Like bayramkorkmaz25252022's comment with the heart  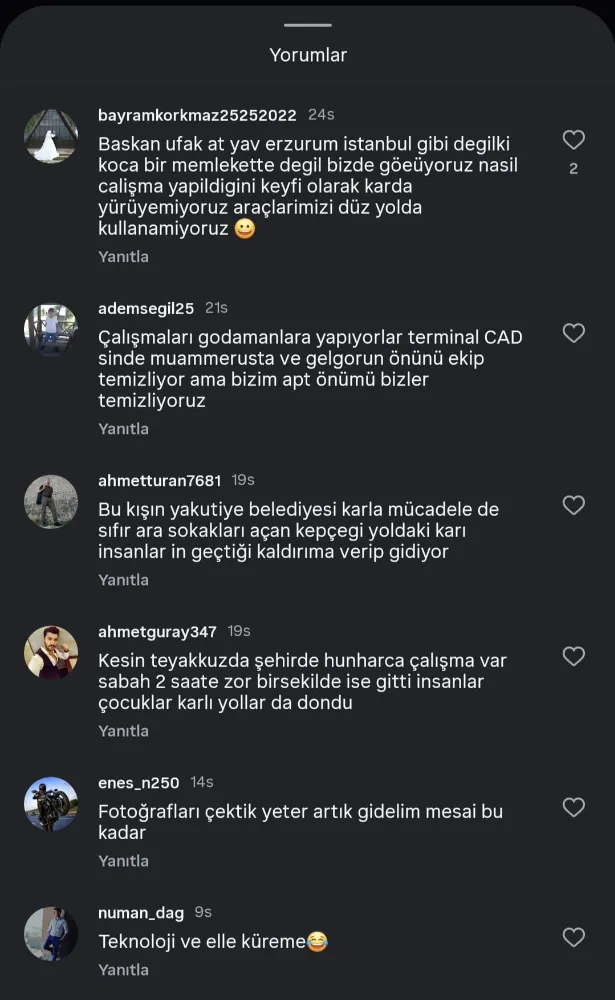[x=573, y=140]
